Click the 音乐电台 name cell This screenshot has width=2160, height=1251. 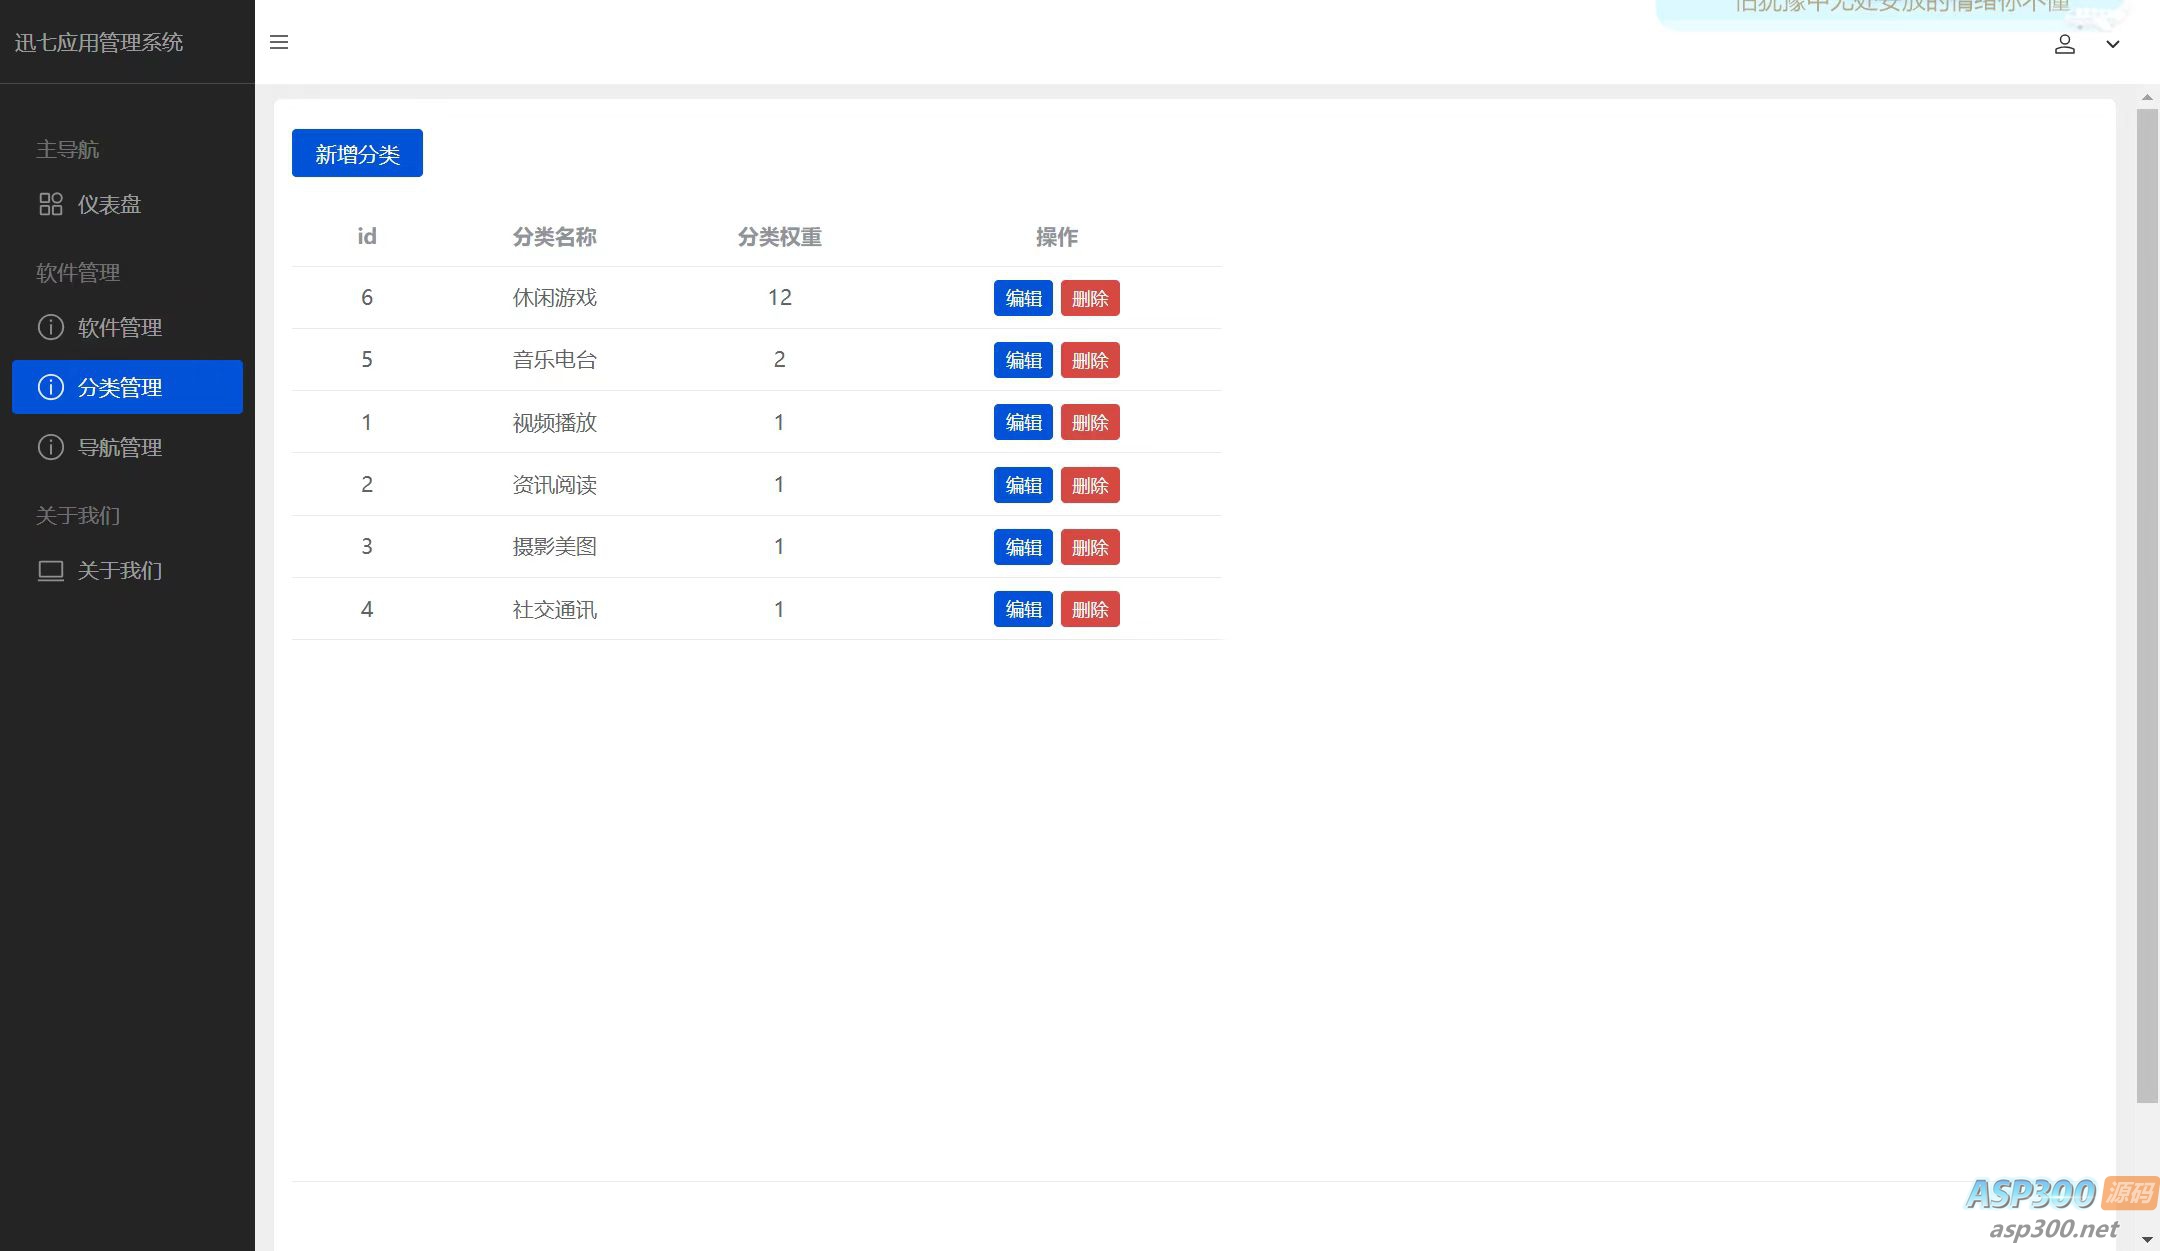point(555,360)
